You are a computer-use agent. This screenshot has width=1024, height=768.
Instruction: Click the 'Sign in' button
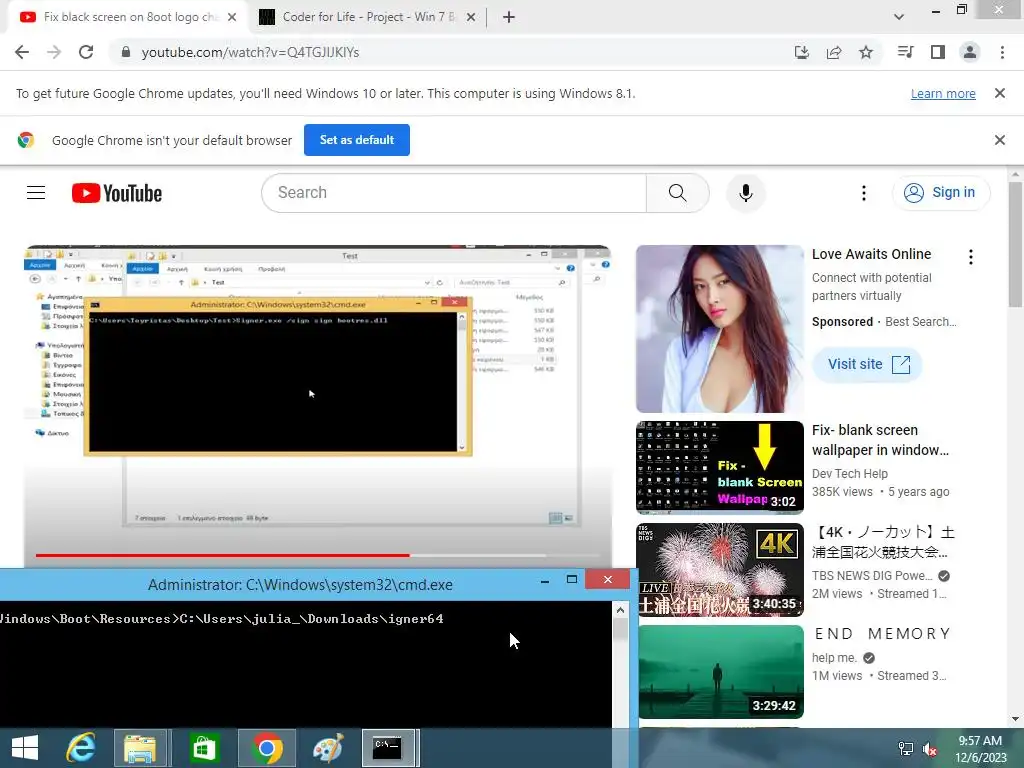941,193
